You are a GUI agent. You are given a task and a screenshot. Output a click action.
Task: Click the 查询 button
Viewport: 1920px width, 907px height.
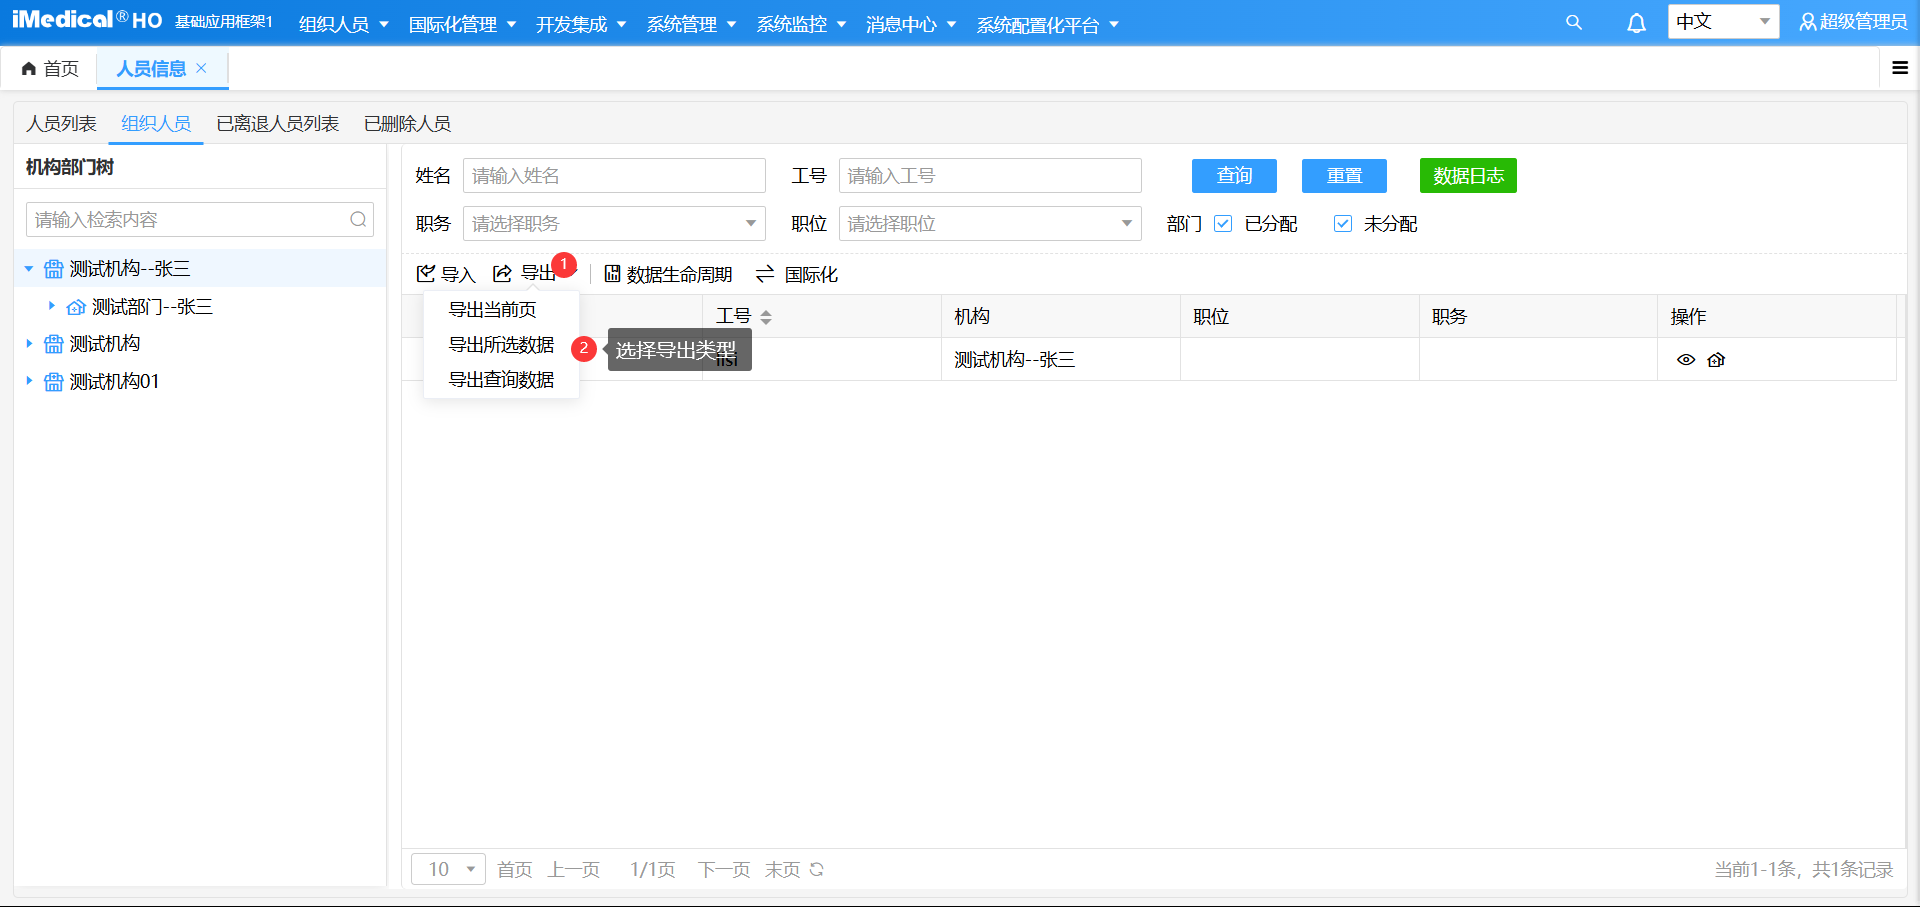point(1234,176)
